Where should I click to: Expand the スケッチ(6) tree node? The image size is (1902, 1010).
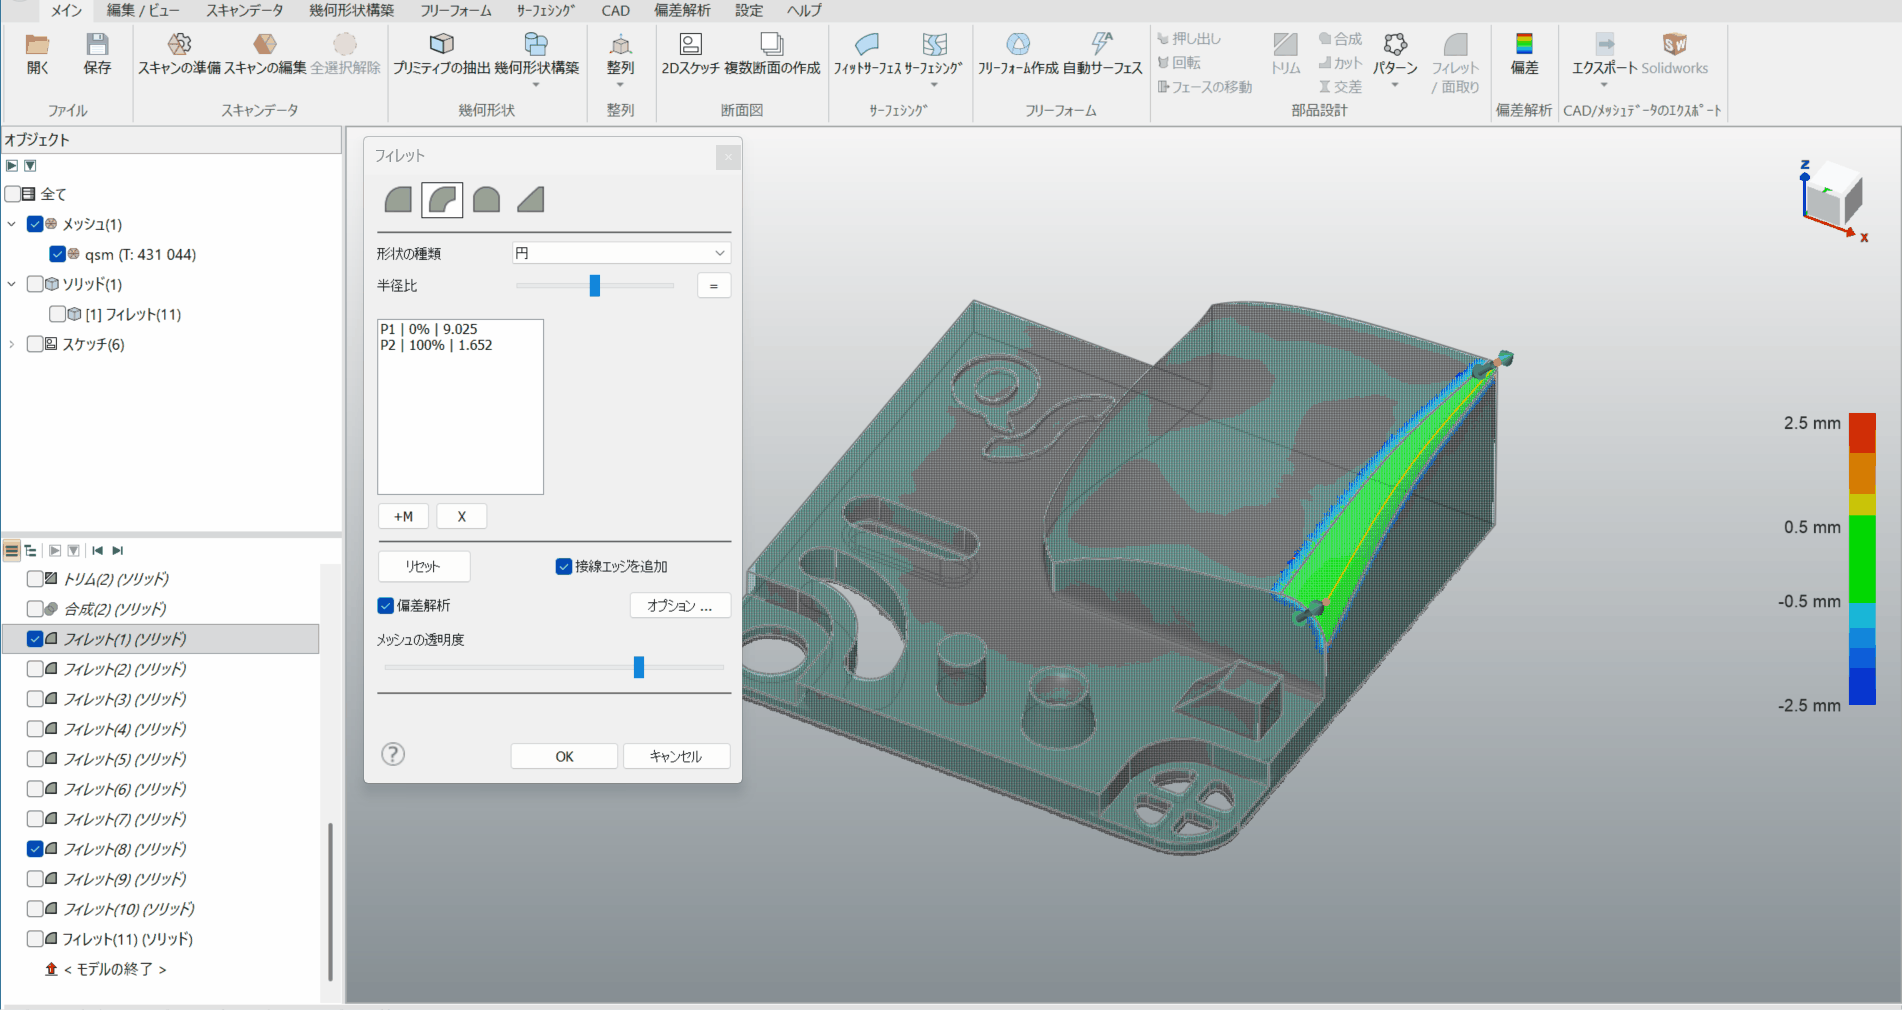pos(12,344)
